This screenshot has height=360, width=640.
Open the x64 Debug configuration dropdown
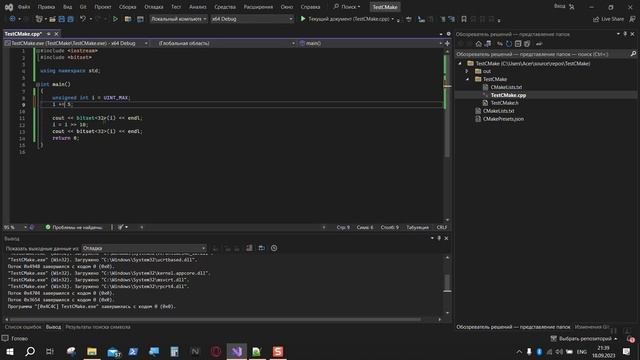tap(252, 19)
